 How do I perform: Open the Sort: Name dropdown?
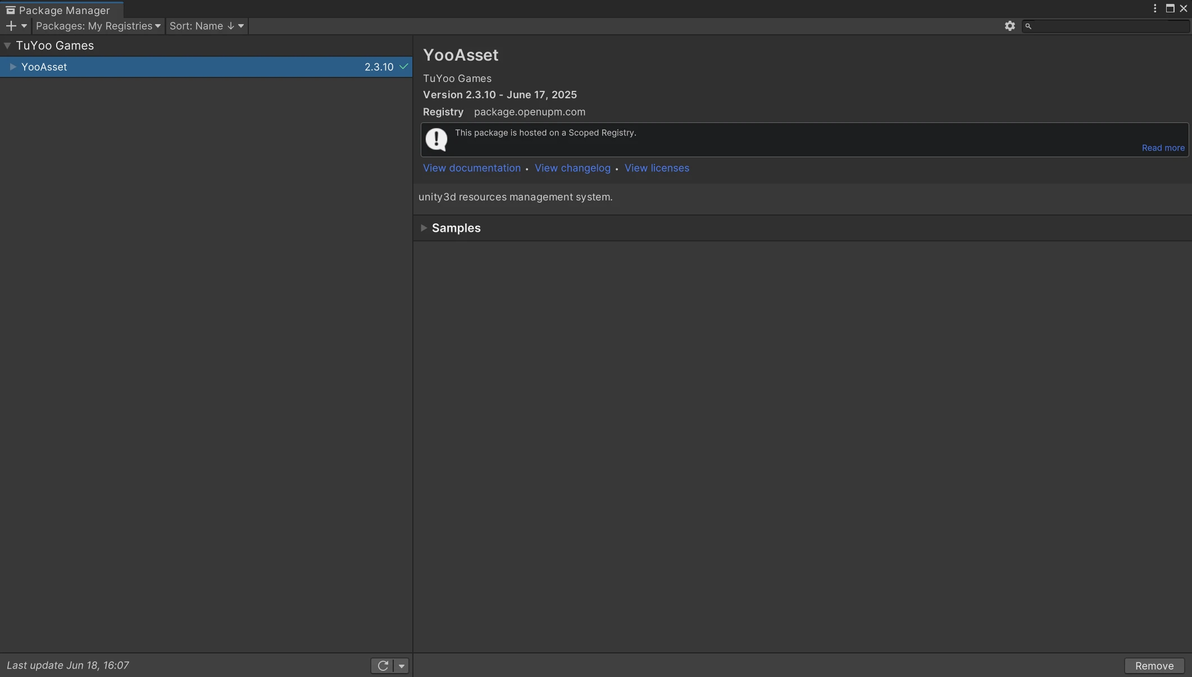(206, 26)
